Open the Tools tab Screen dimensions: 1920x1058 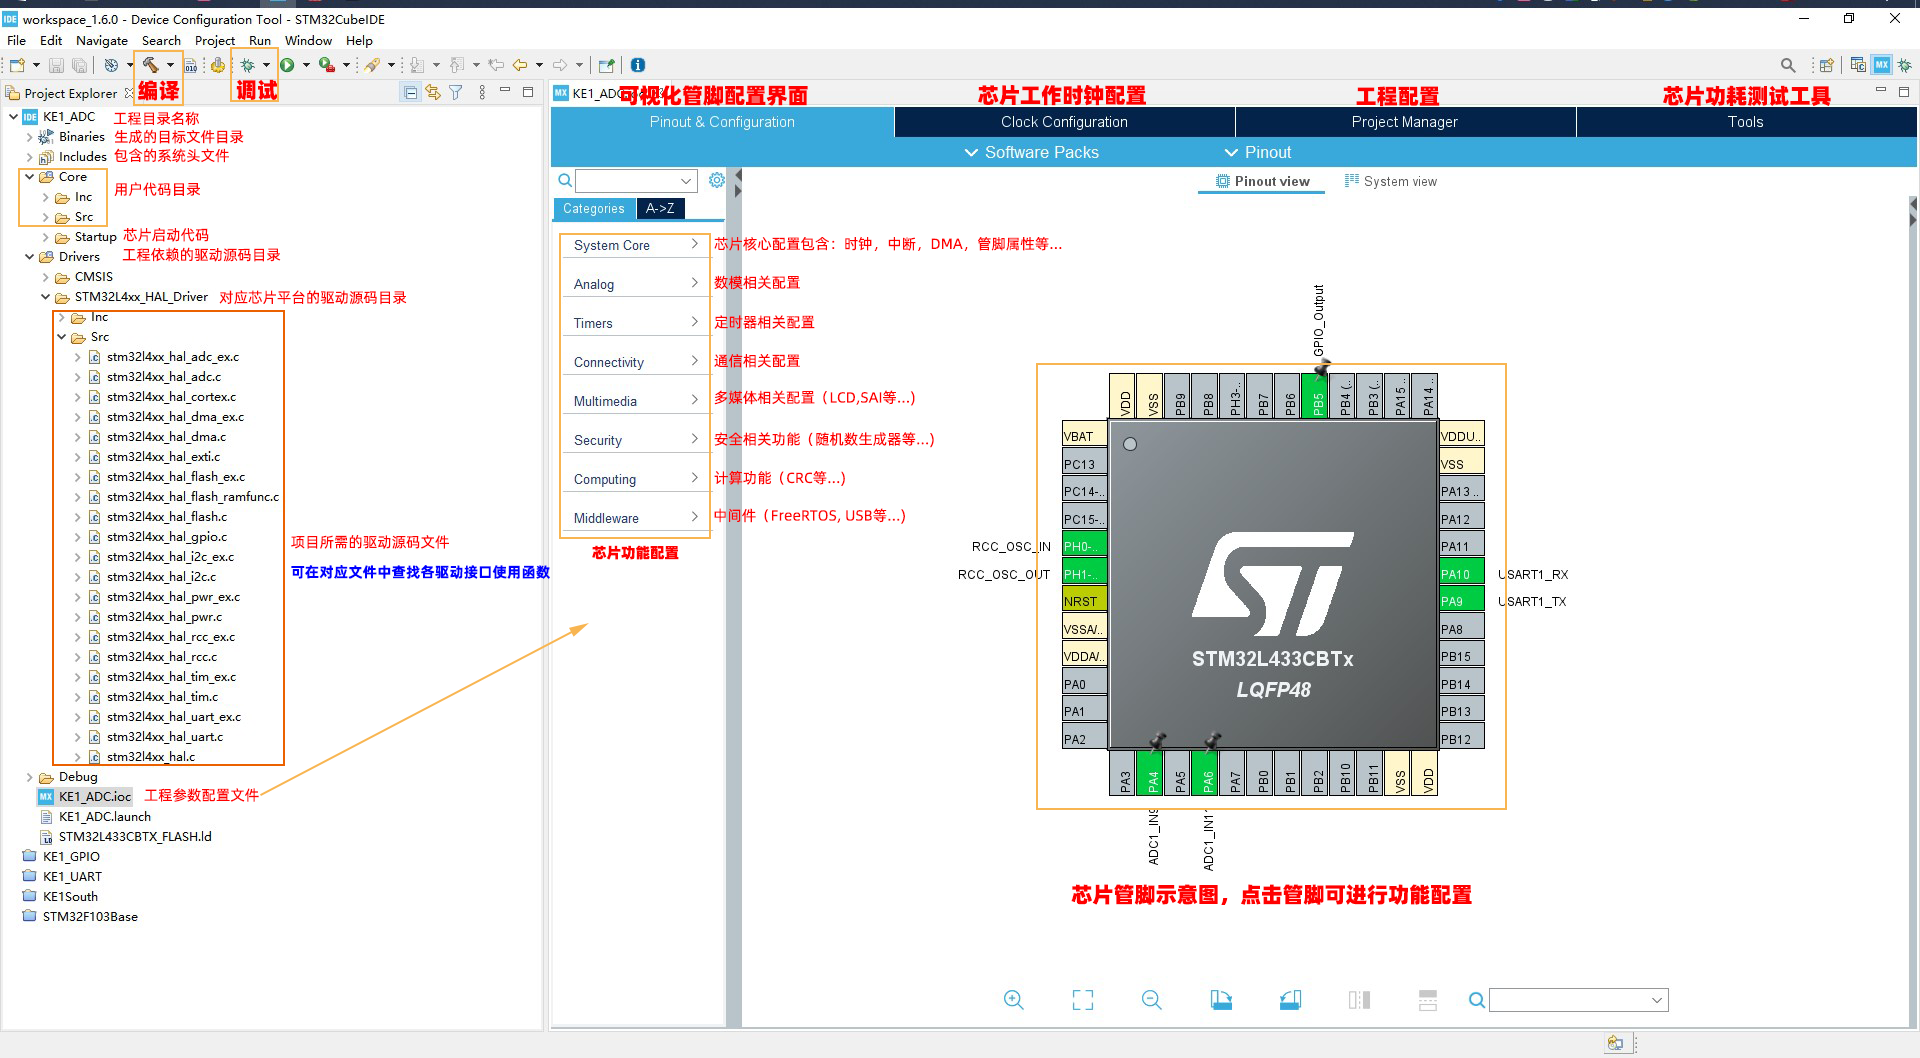click(1745, 122)
